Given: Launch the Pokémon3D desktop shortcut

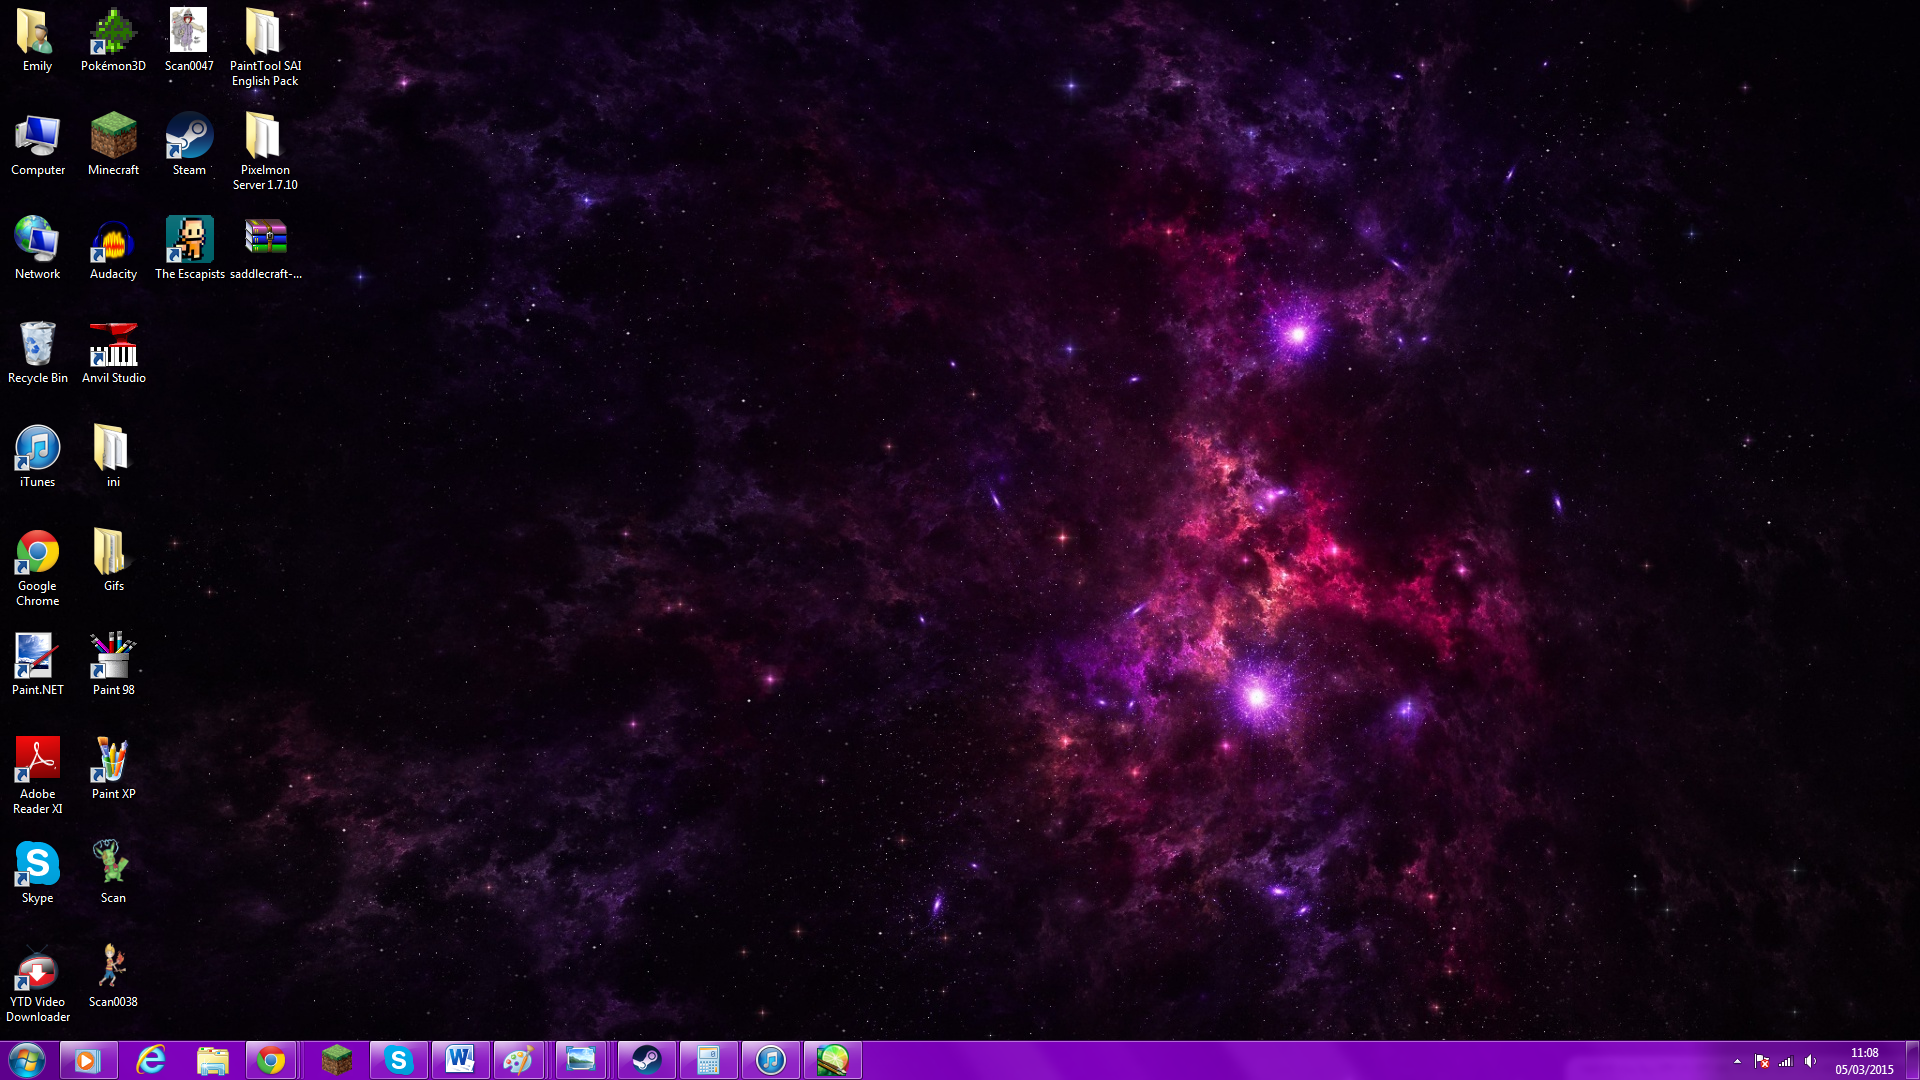Looking at the screenshot, I should tap(113, 40).
